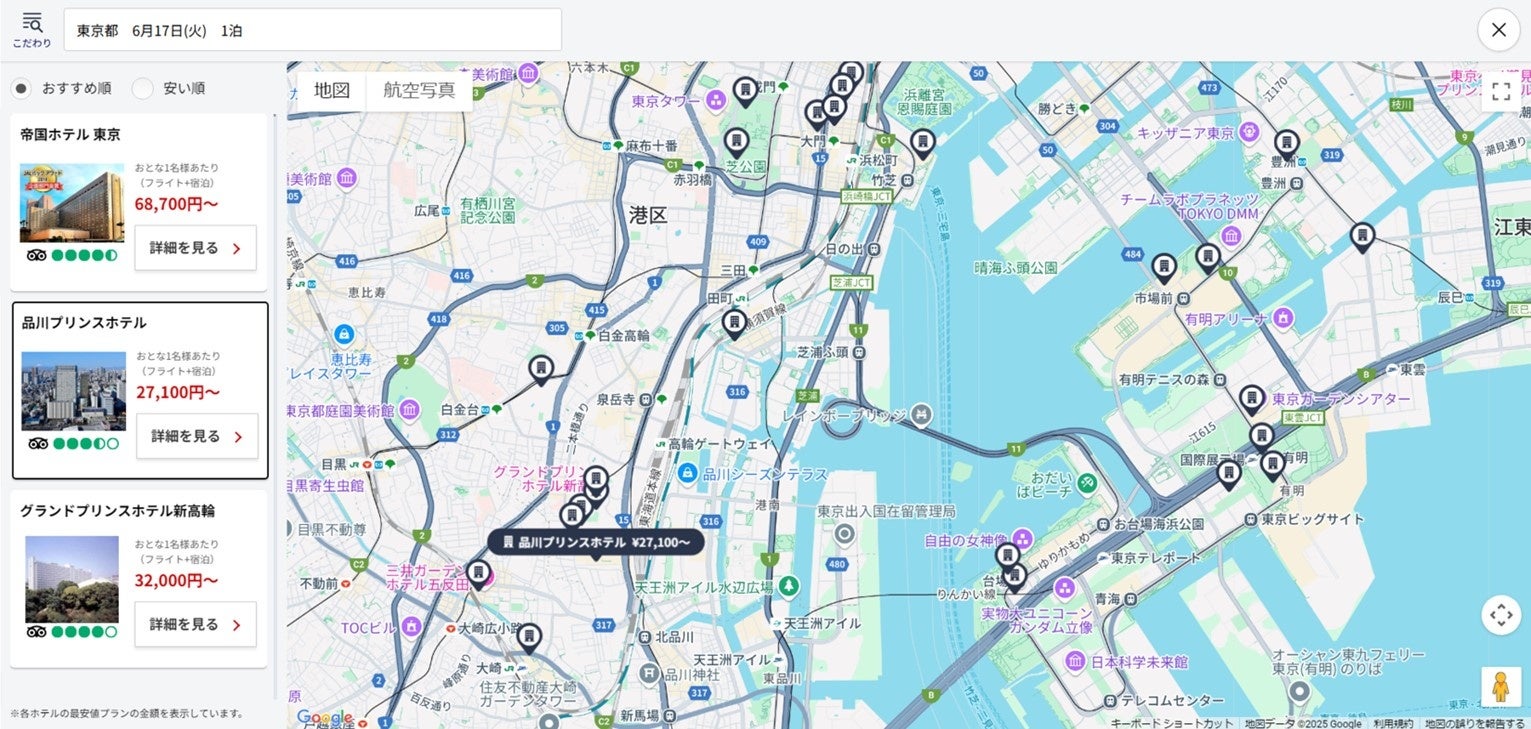Open the map camera controls
Viewport: 1531px width, 729px height.
[x=1501, y=615]
